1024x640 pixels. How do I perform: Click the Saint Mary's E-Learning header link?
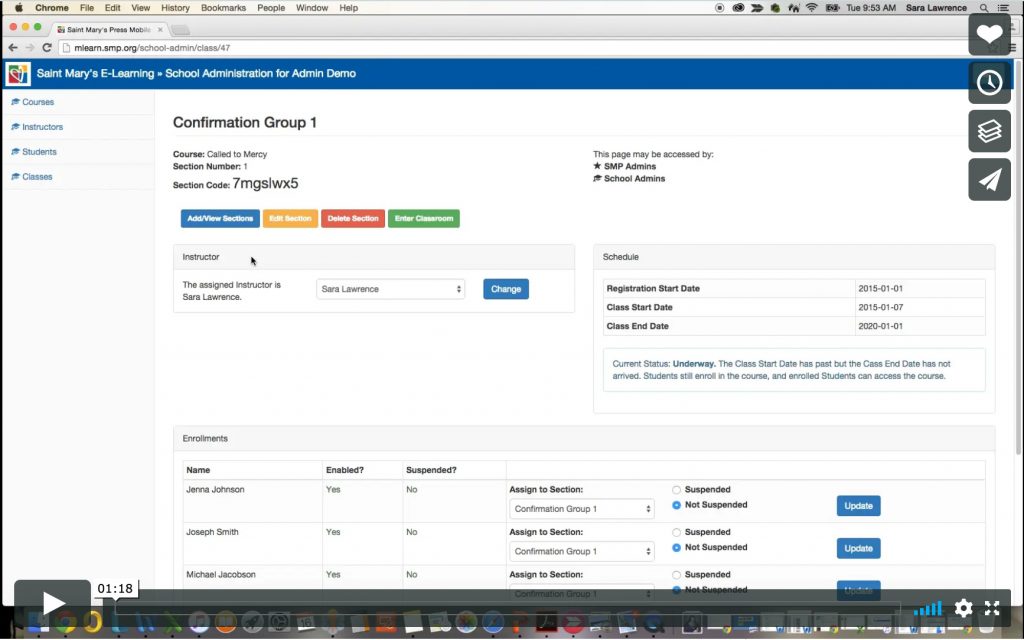(x=95, y=73)
